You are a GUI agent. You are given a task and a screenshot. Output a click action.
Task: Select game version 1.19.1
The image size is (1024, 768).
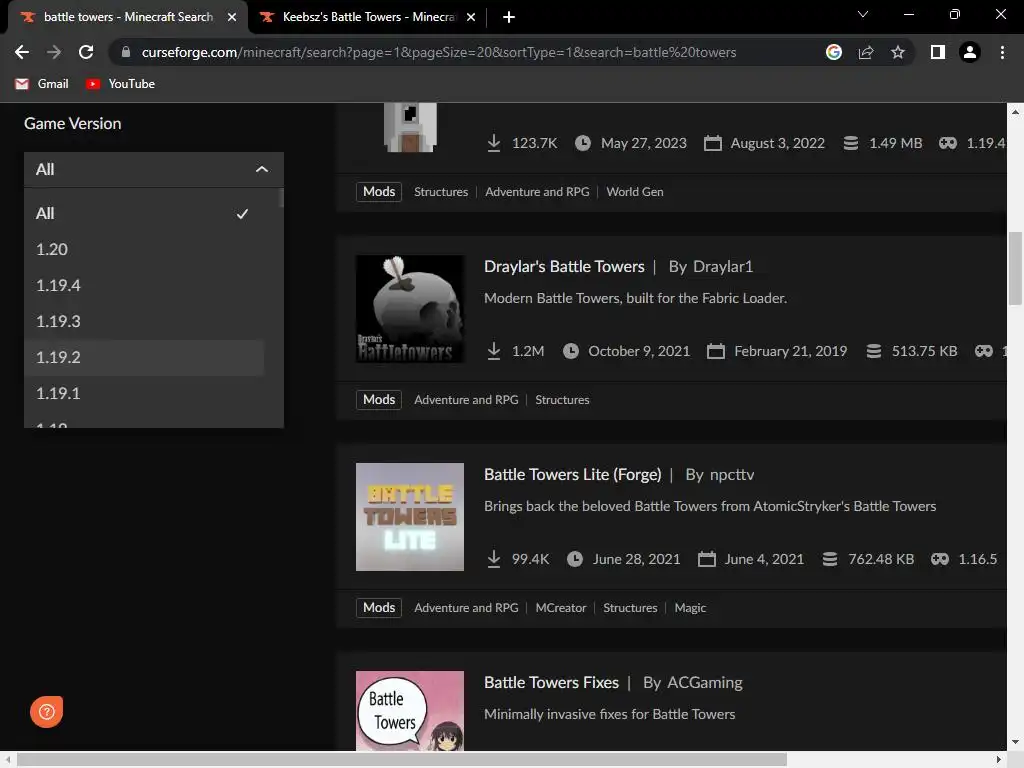144,393
